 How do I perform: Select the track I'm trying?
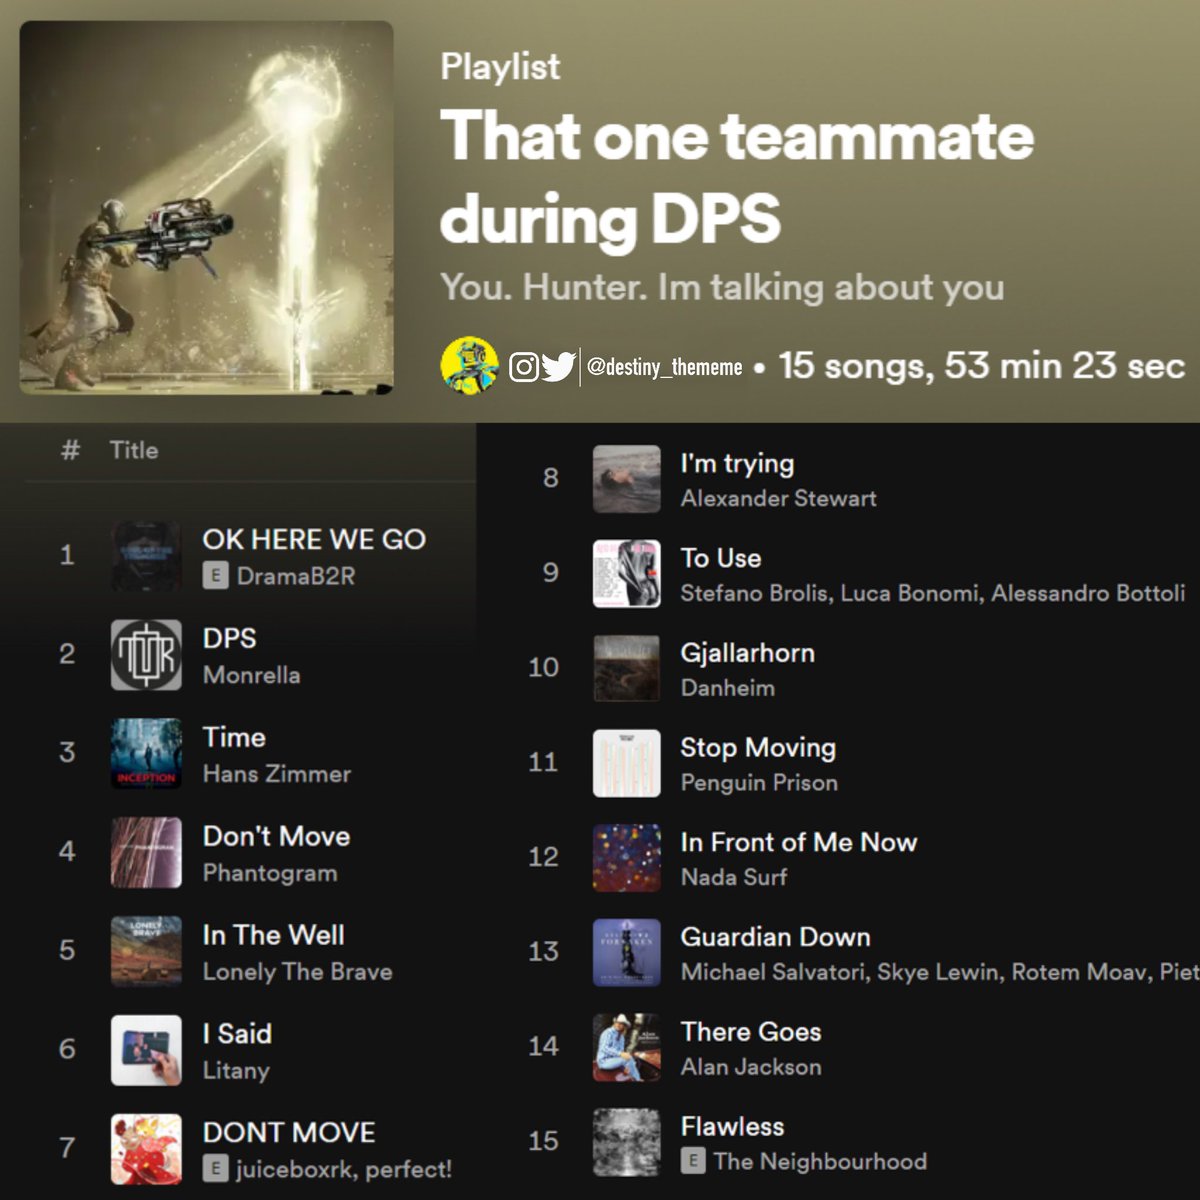tap(737, 463)
